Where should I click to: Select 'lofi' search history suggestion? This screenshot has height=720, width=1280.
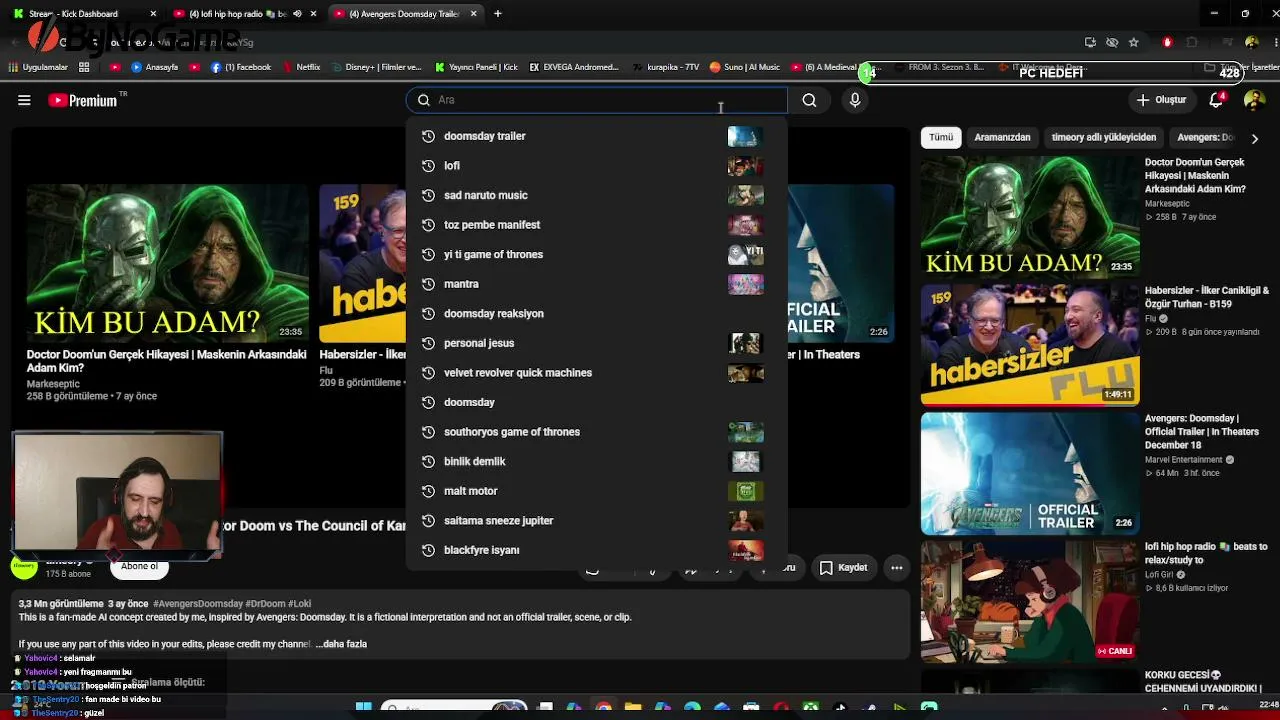(596, 166)
